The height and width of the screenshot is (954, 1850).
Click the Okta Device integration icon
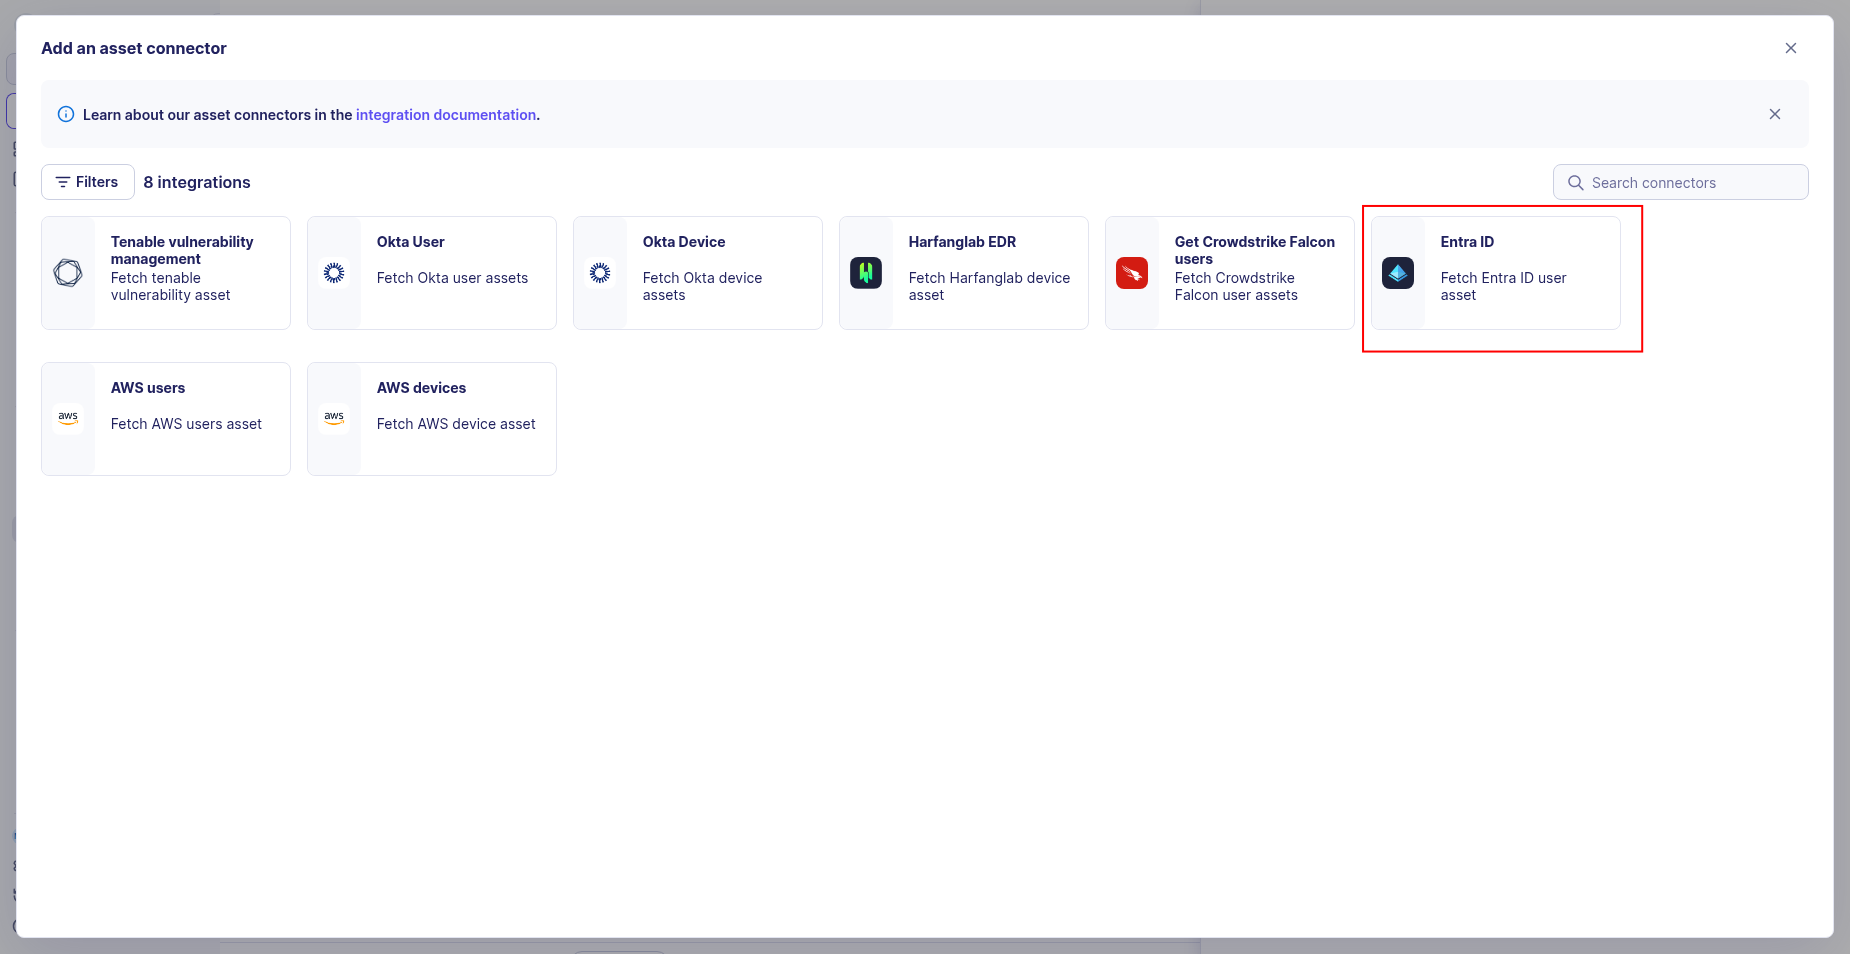(x=600, y=271)
